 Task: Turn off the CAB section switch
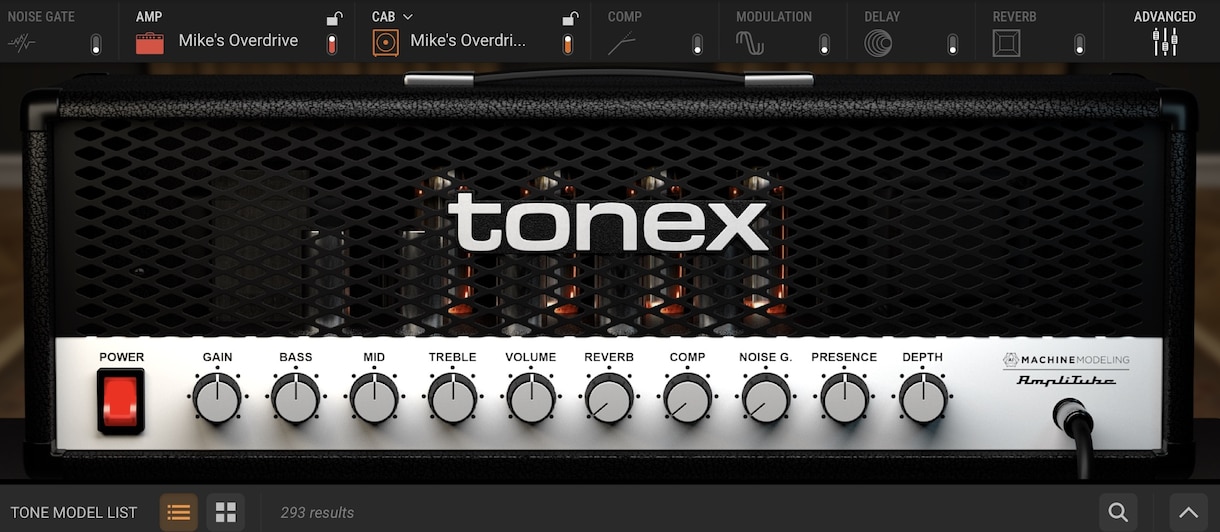pos(567,44)
